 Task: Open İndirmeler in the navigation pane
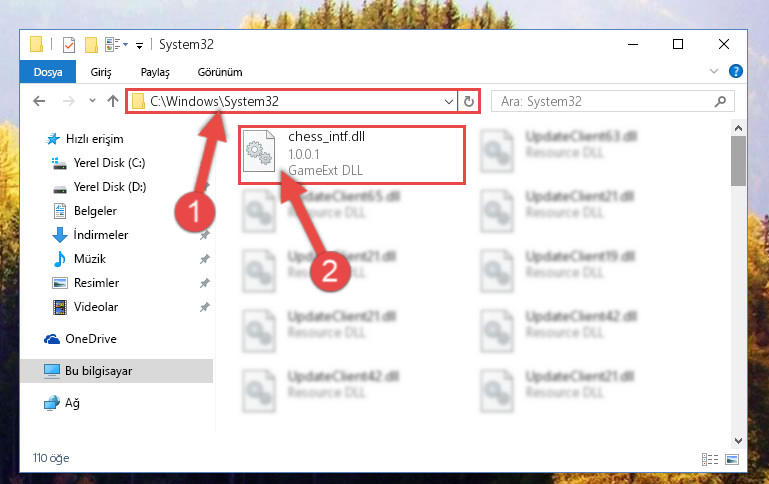tap(101, 235)
